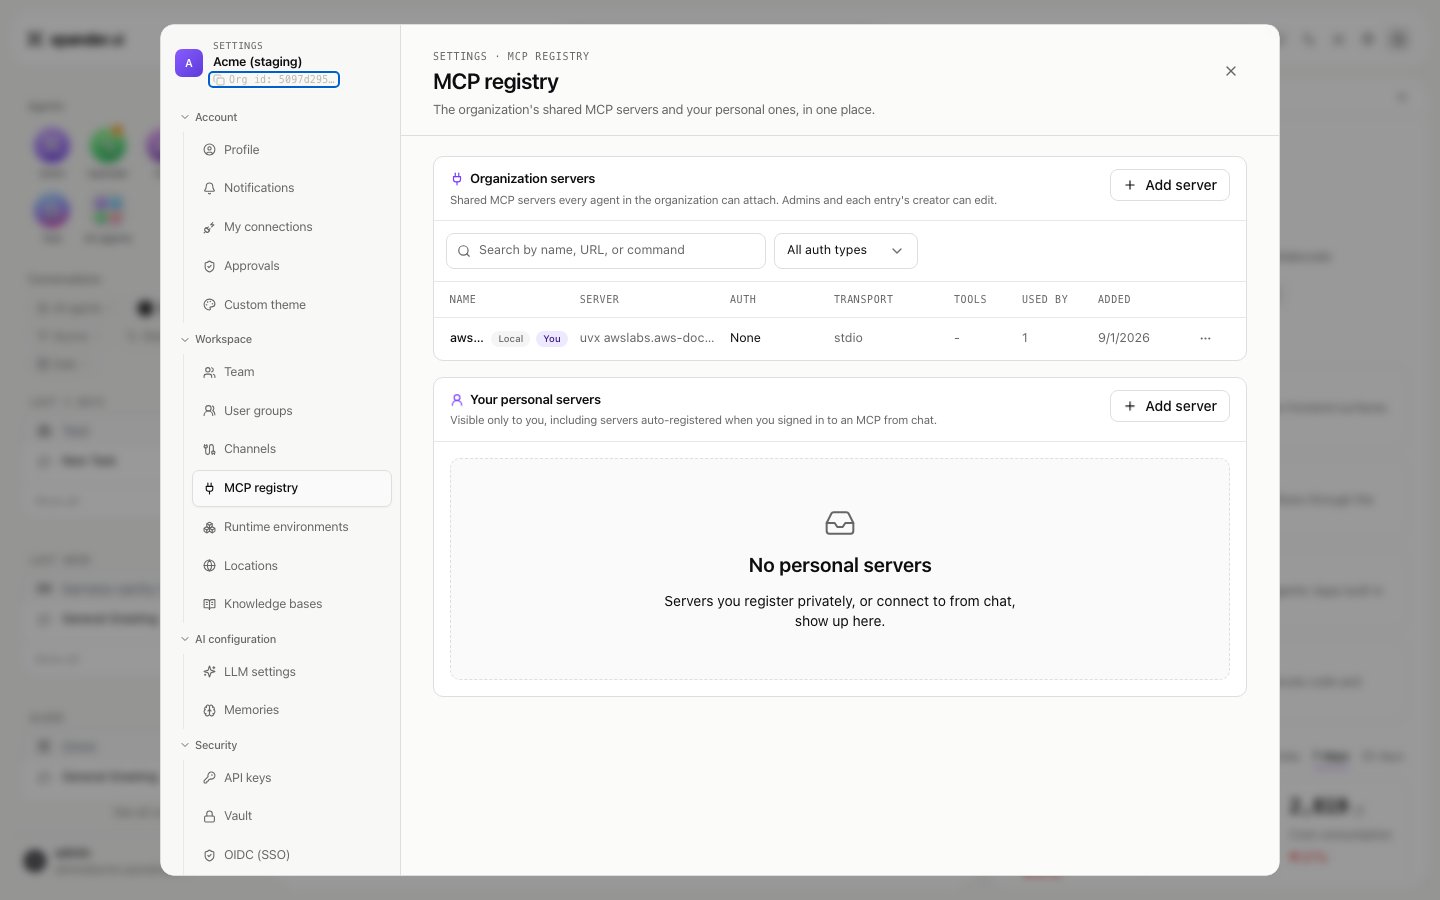Click the Runtime environments icon
The image size is (1440, 900).
pyautogui.click(x=209, y=527)
